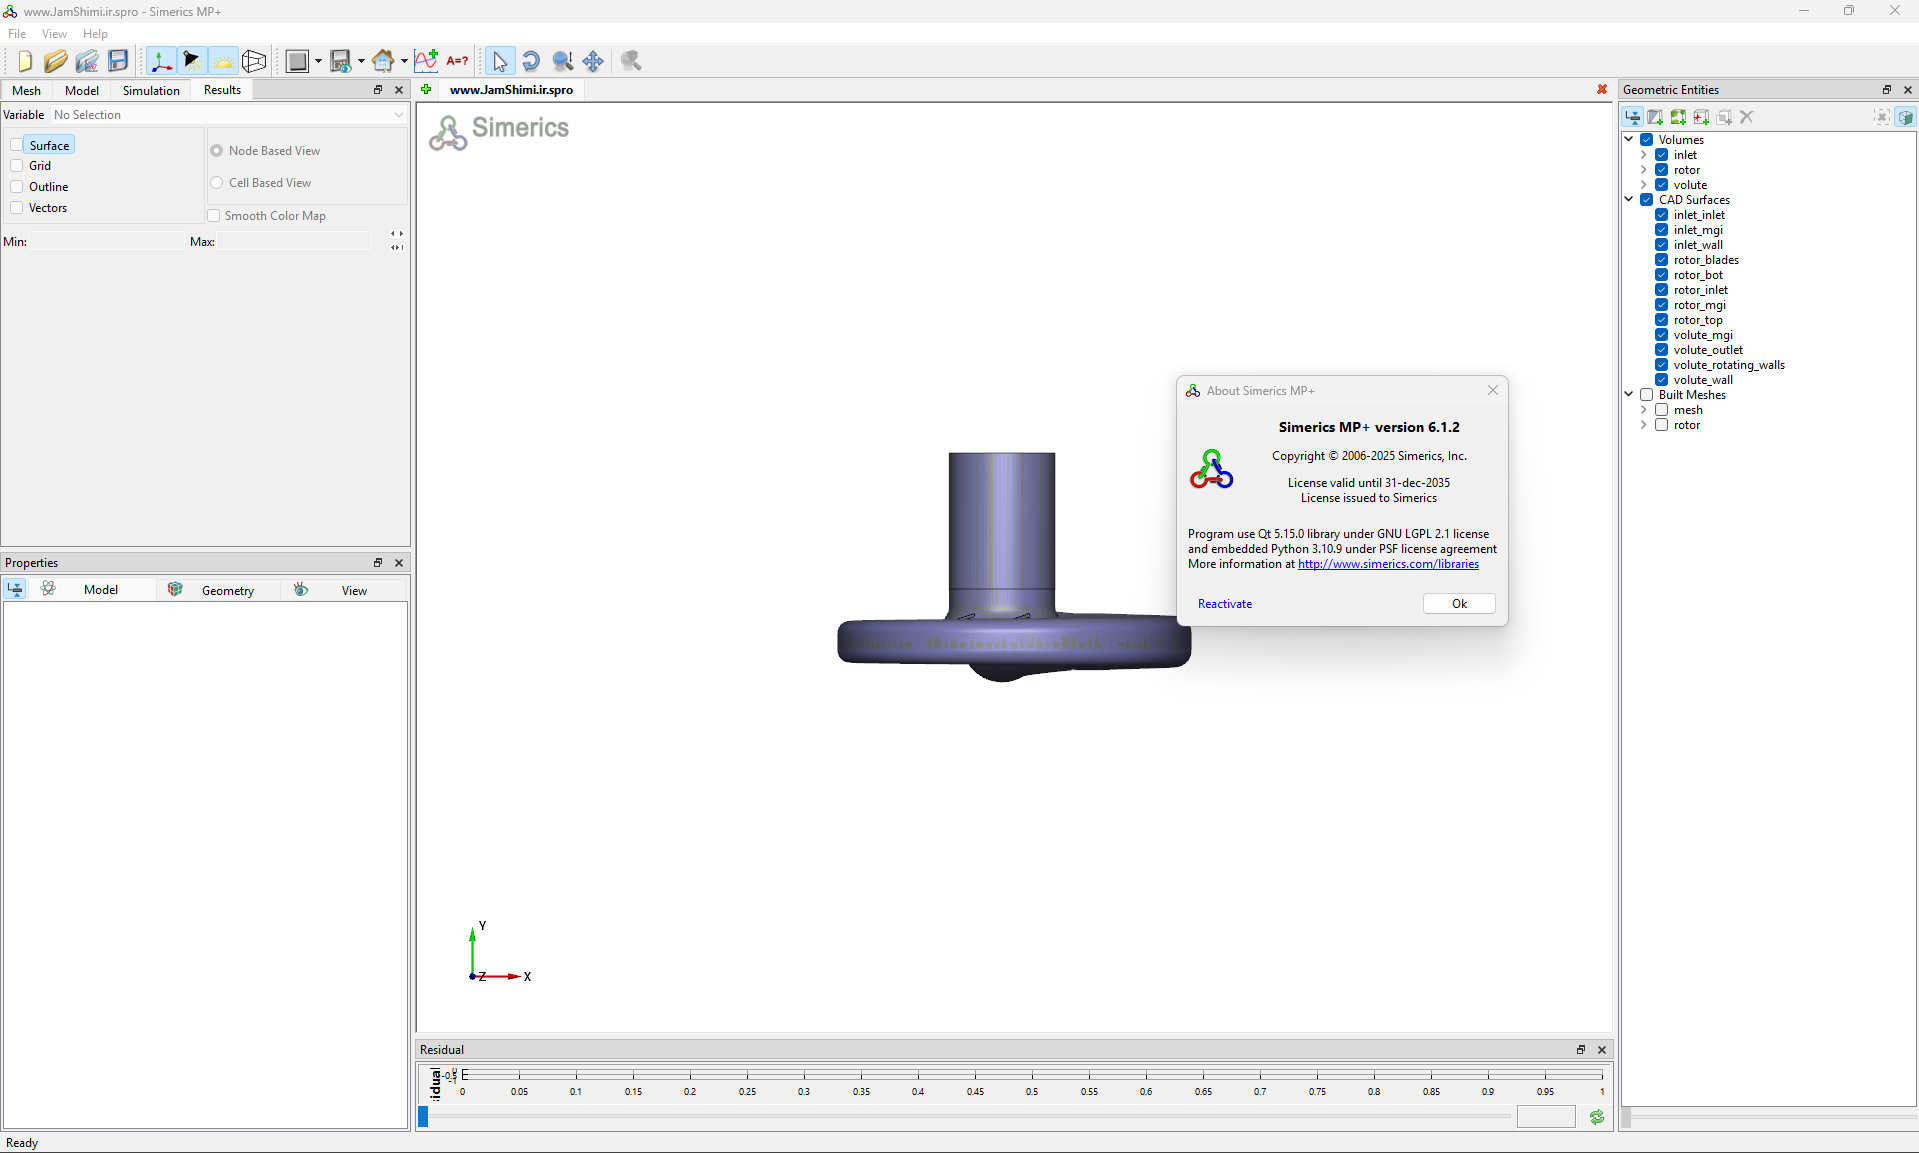This screenshot has height=1153, width=1919.
Task: Click the gray background color square icon
Action: point(297,61)
